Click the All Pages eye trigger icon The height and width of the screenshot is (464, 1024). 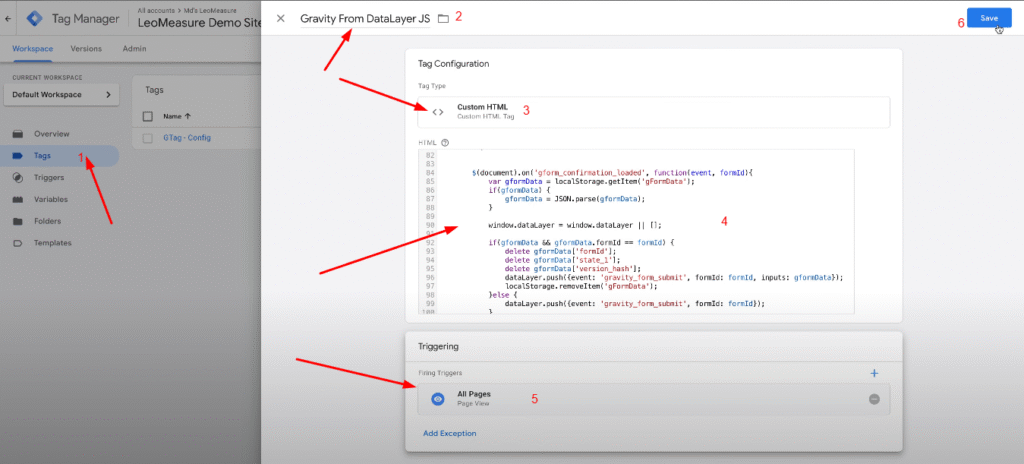tap(438, 399)
